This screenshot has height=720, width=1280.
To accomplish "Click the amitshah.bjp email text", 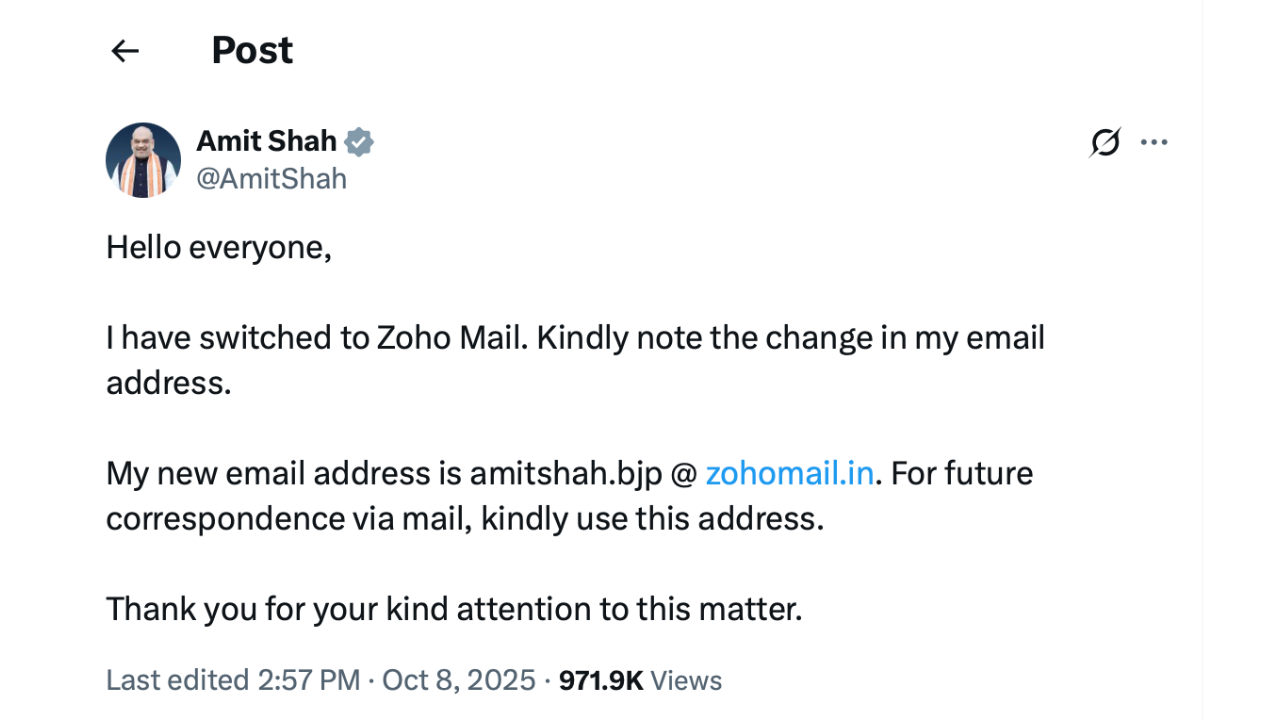I will [566, 473].
